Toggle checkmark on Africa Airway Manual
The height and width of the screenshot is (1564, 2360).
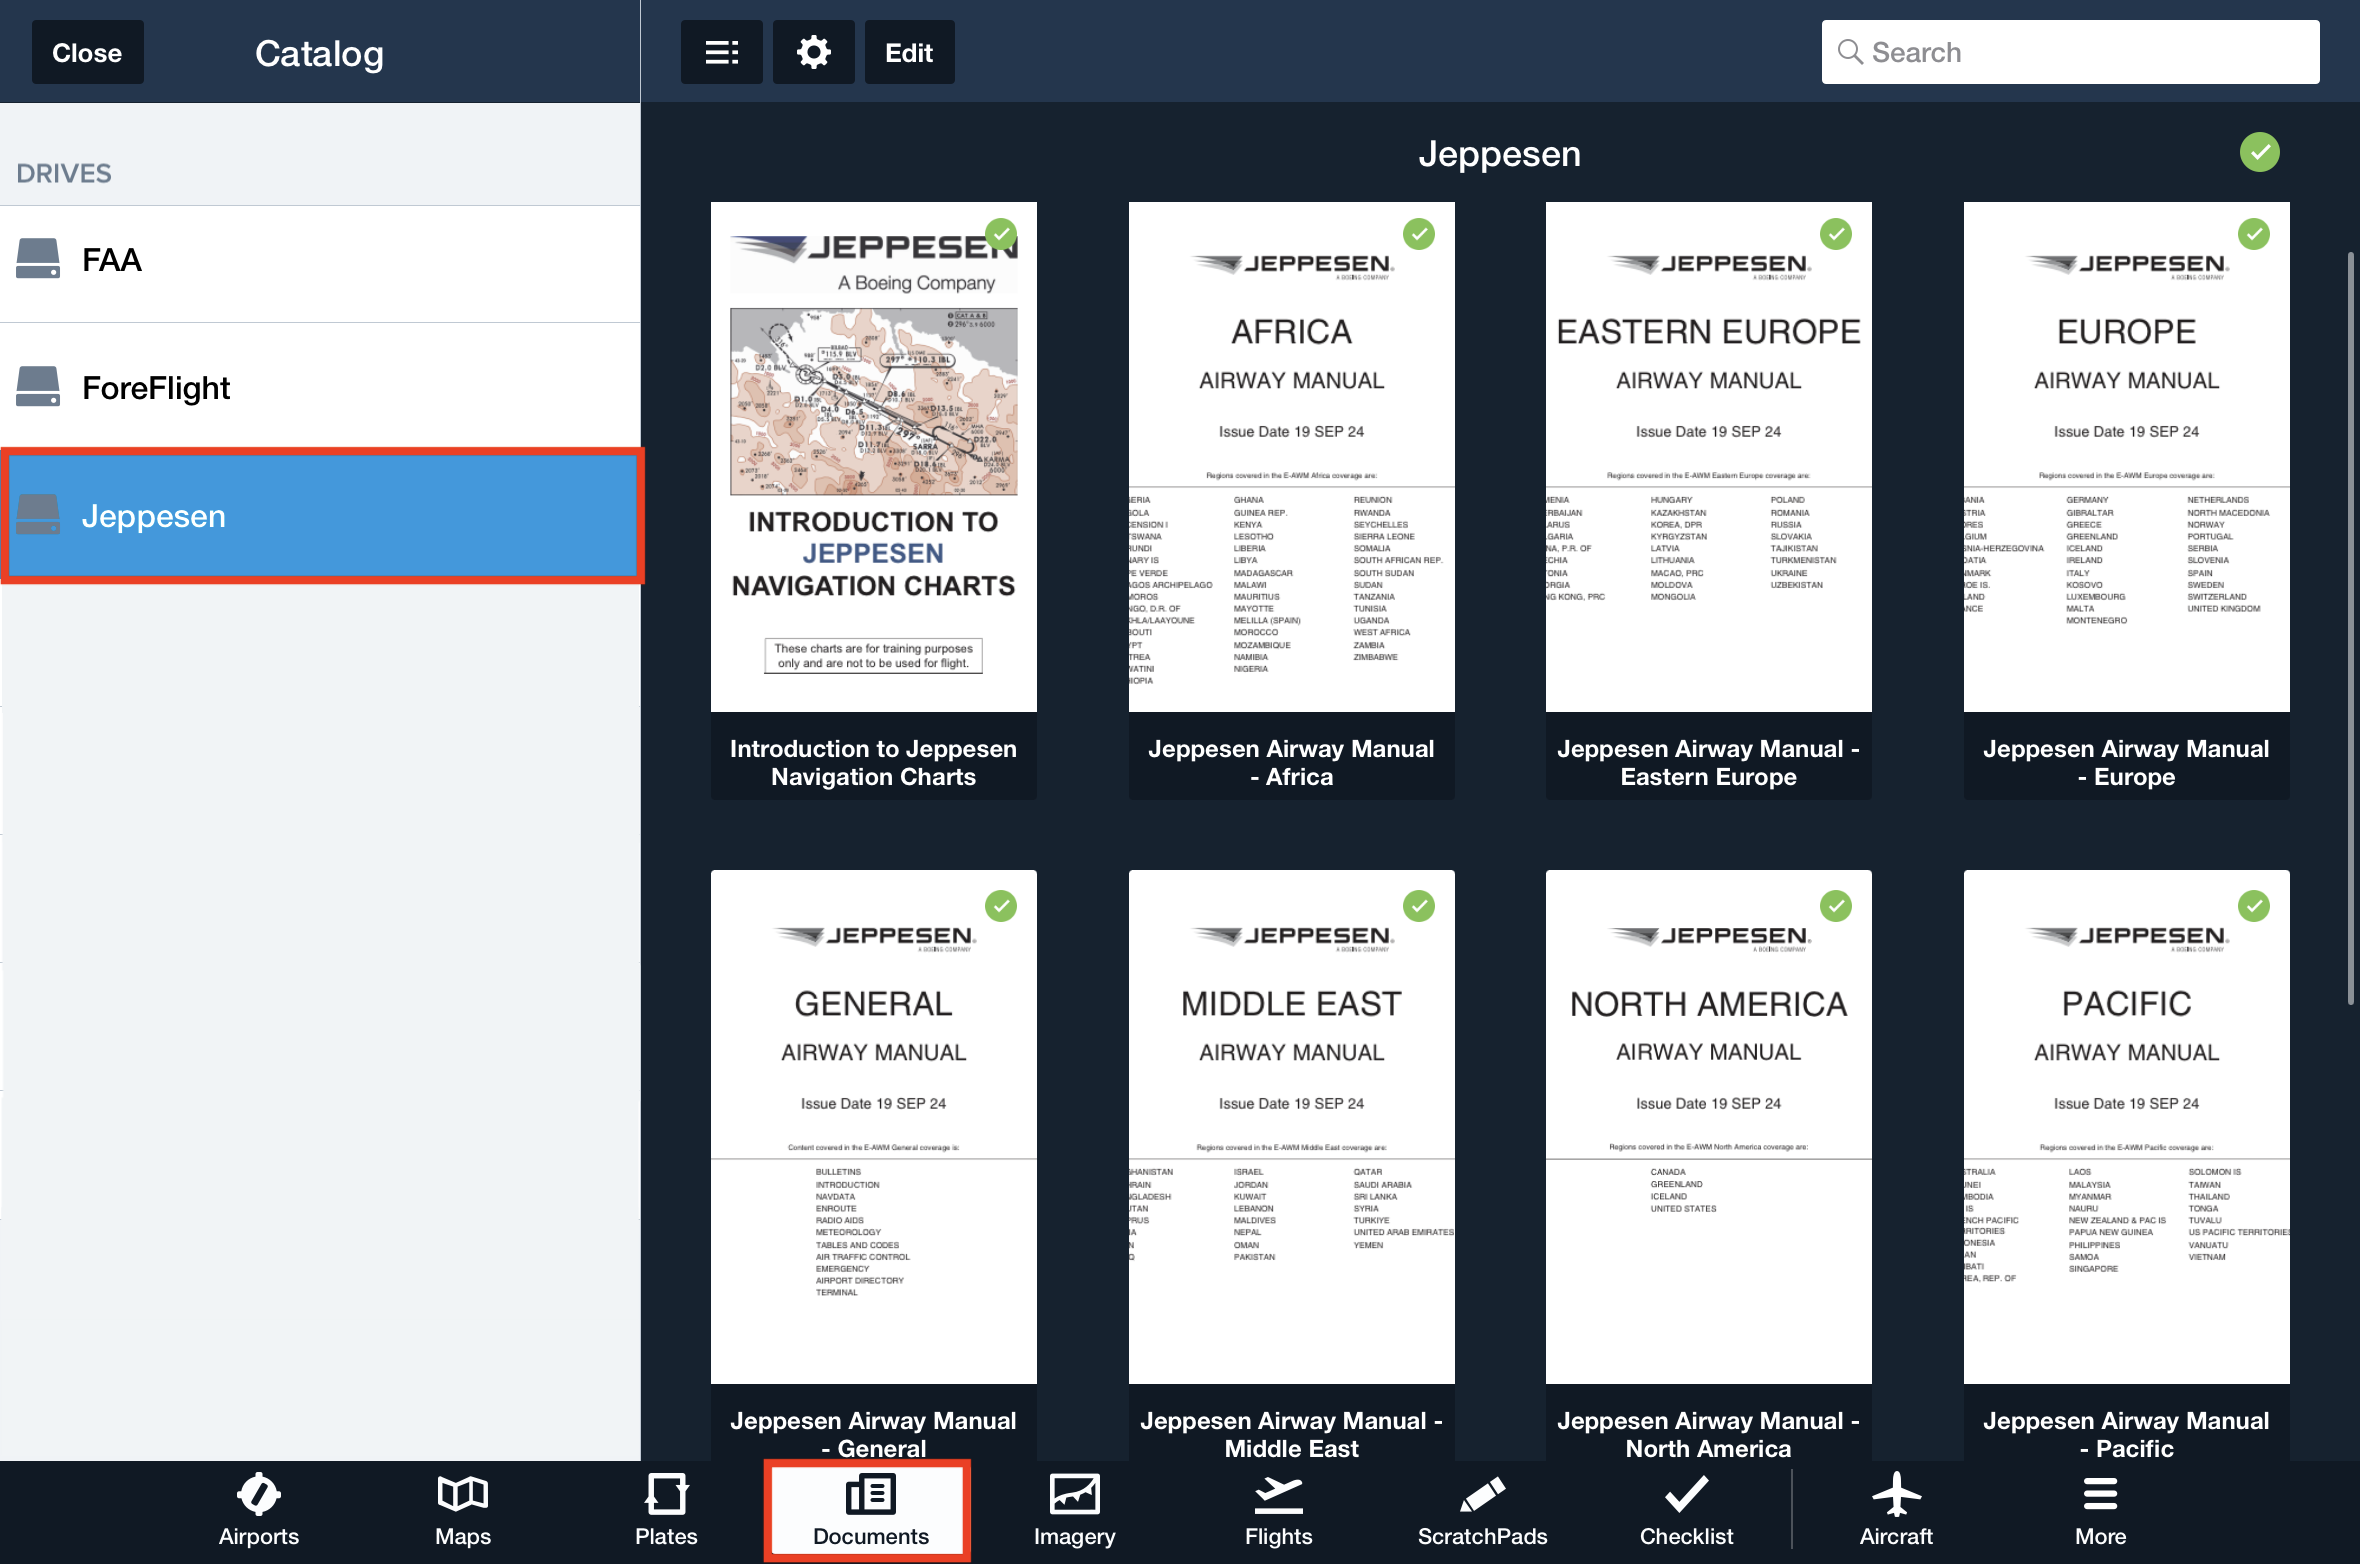click(x=1418, y=234)
